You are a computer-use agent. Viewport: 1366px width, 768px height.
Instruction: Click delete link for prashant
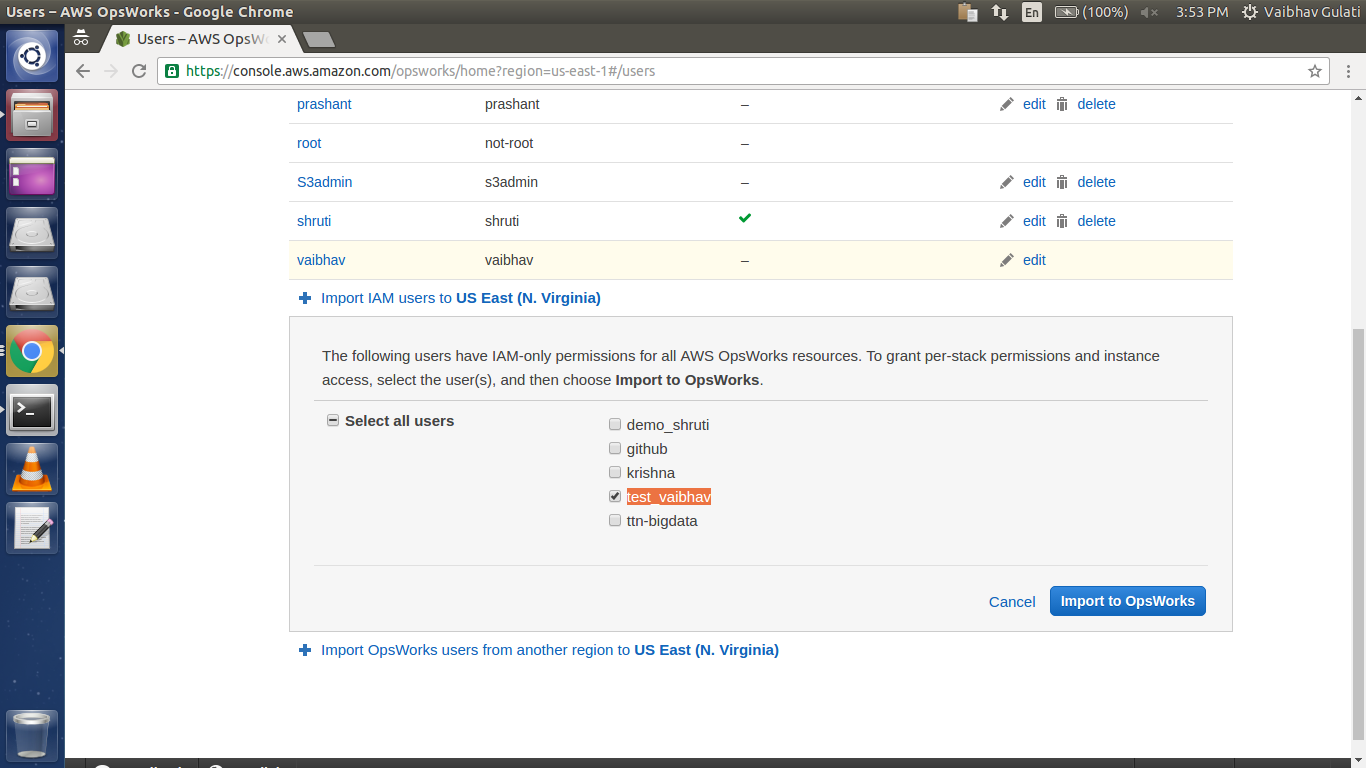click(x=1096, y=104)
